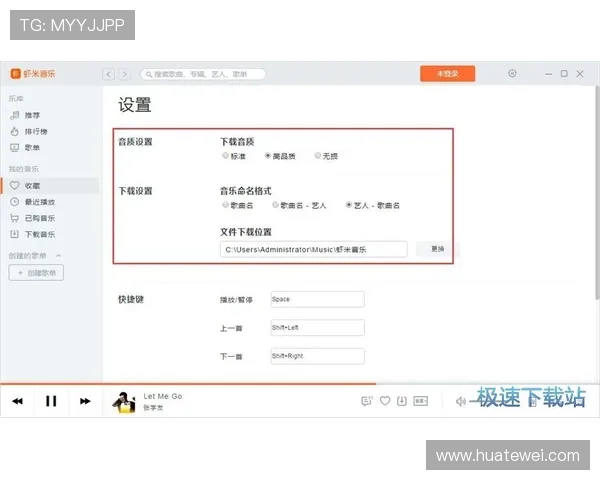Collapse the 创建的歌单 section chevron
Screen dimensions: 600x480
(59, 255)
